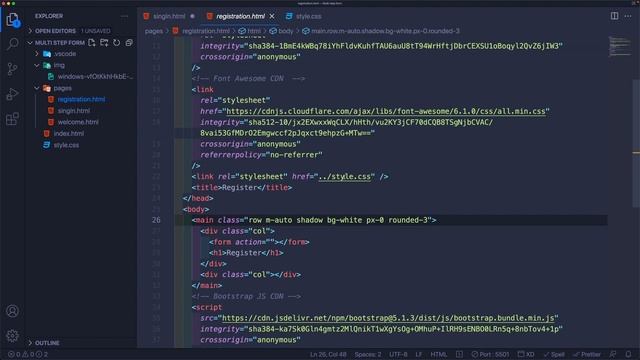The height and width of the screenshot is (360, 640).
Task: Open the Extensions view
Action: tap(13, 119)
